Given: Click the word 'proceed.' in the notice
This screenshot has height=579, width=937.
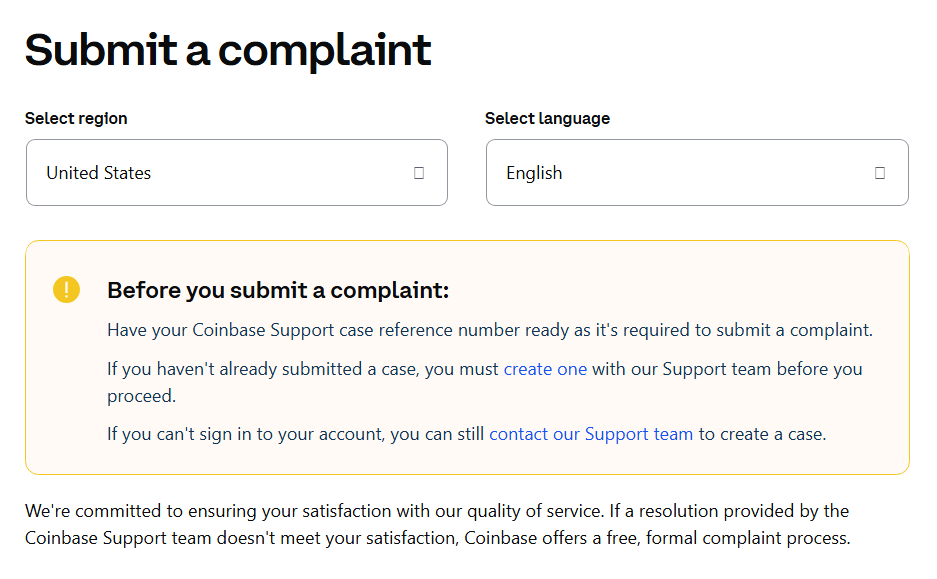Looking at the screenshot, I should click(141, 396).
